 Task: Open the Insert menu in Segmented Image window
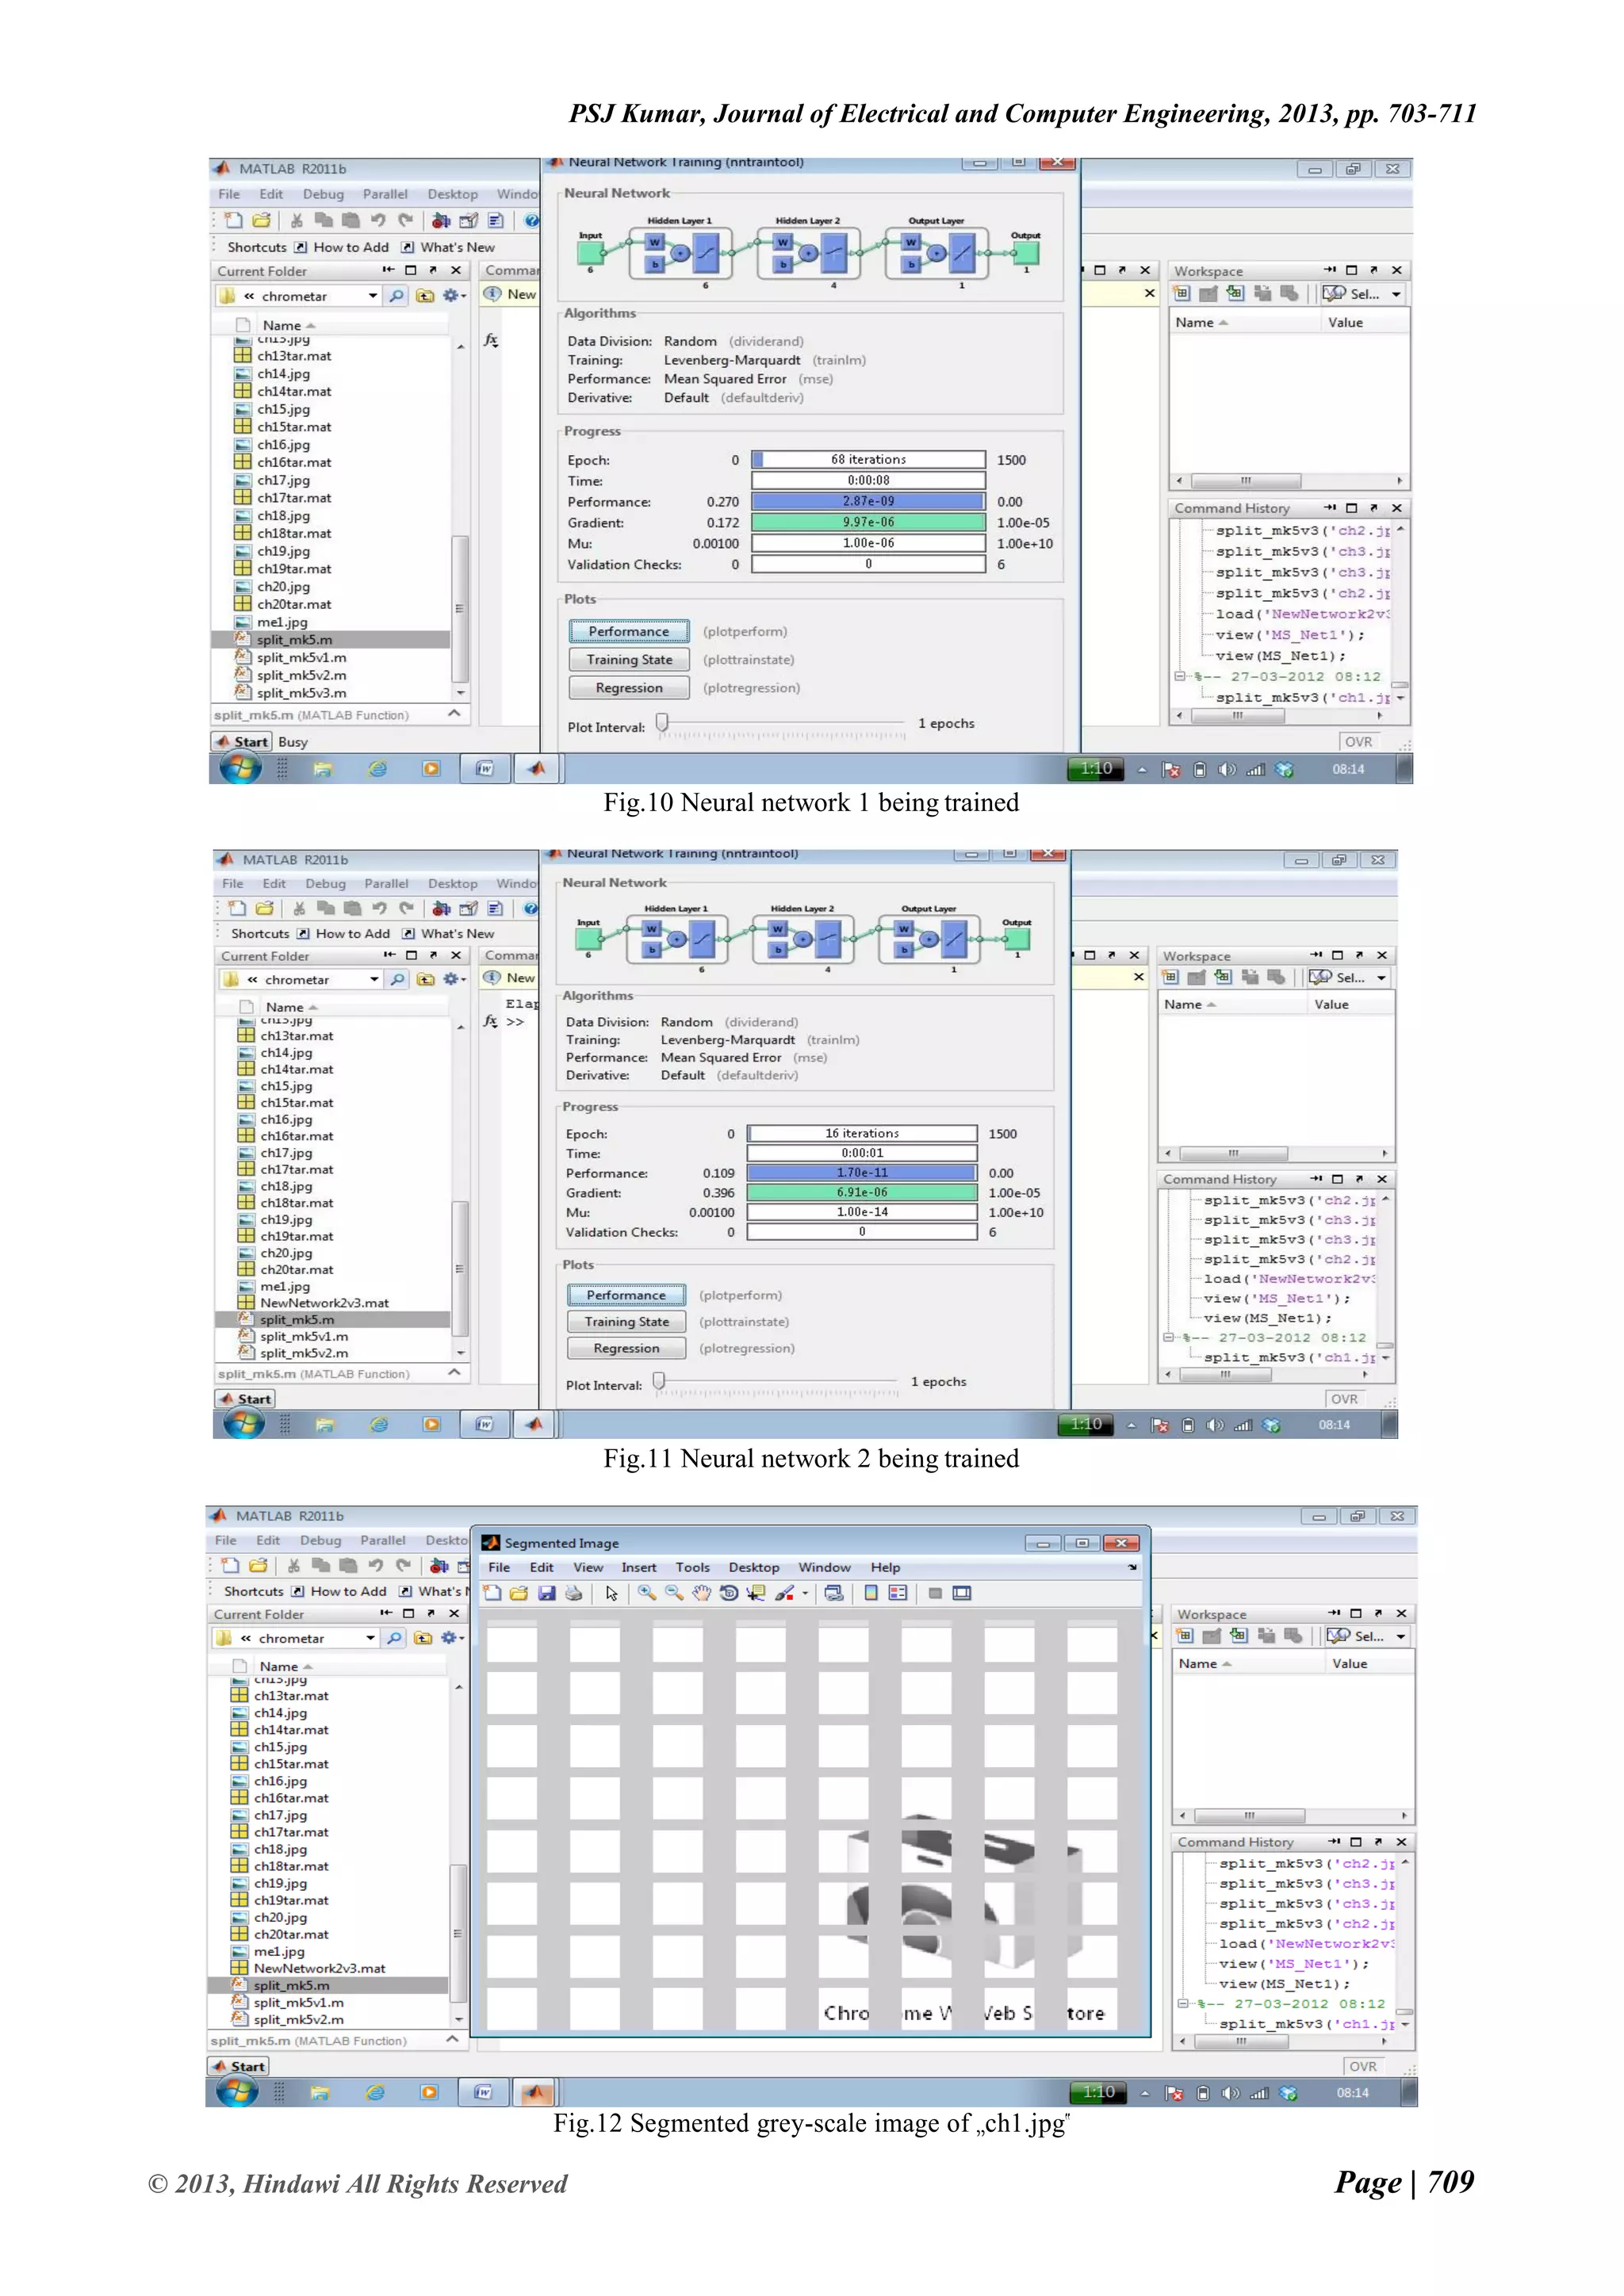(639, 1568)
